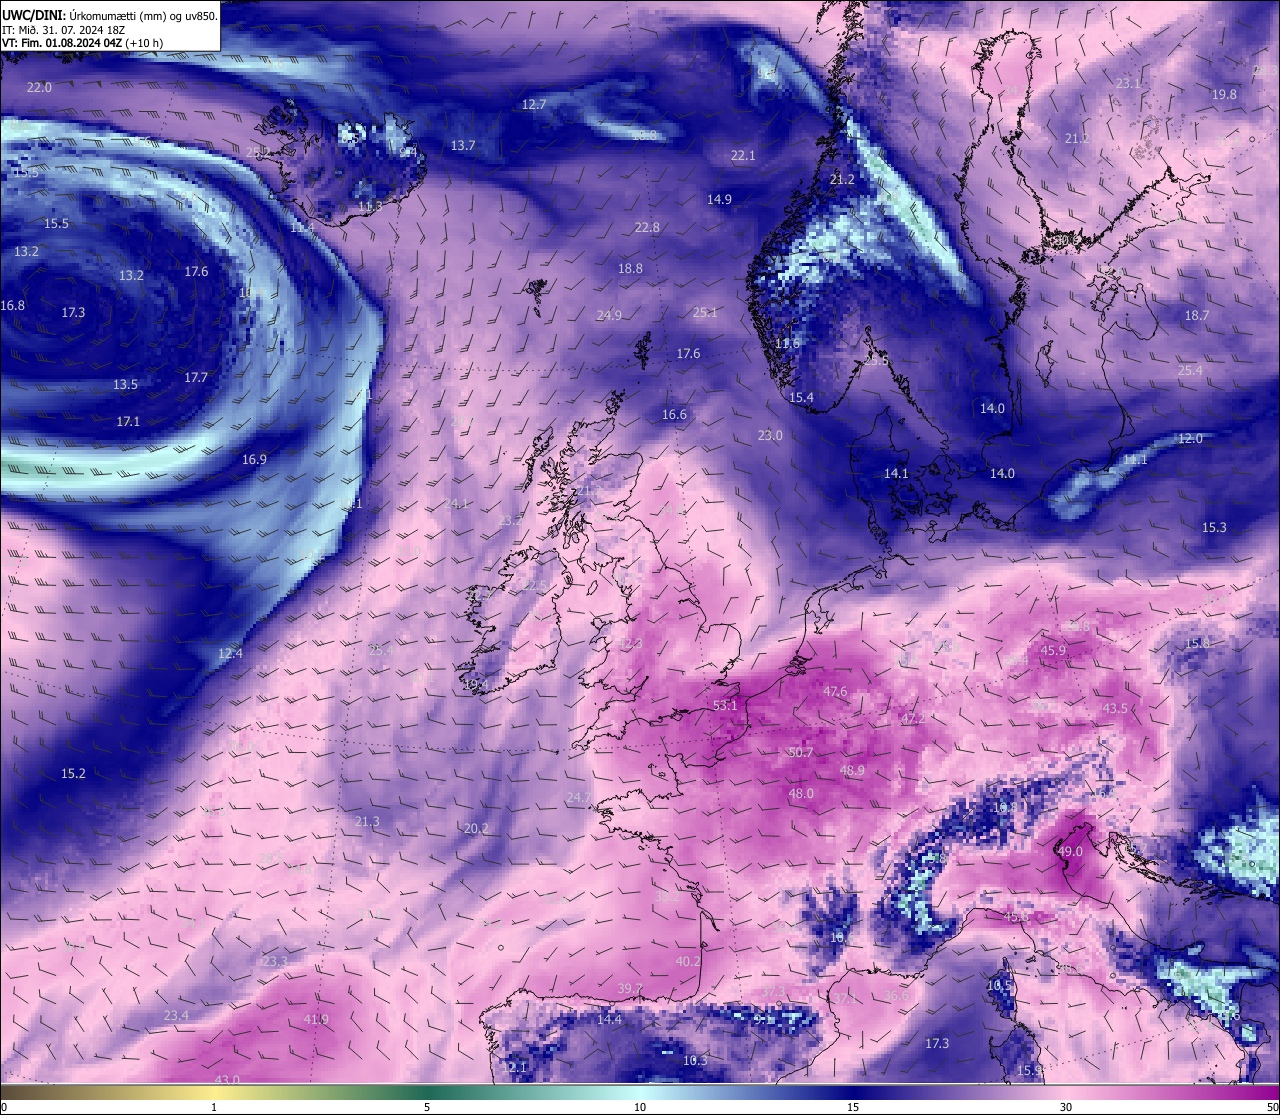This screenshot has width=1280, height=1115.
Task: Click the 50.7 value on the map
Action: click(800, 753)
